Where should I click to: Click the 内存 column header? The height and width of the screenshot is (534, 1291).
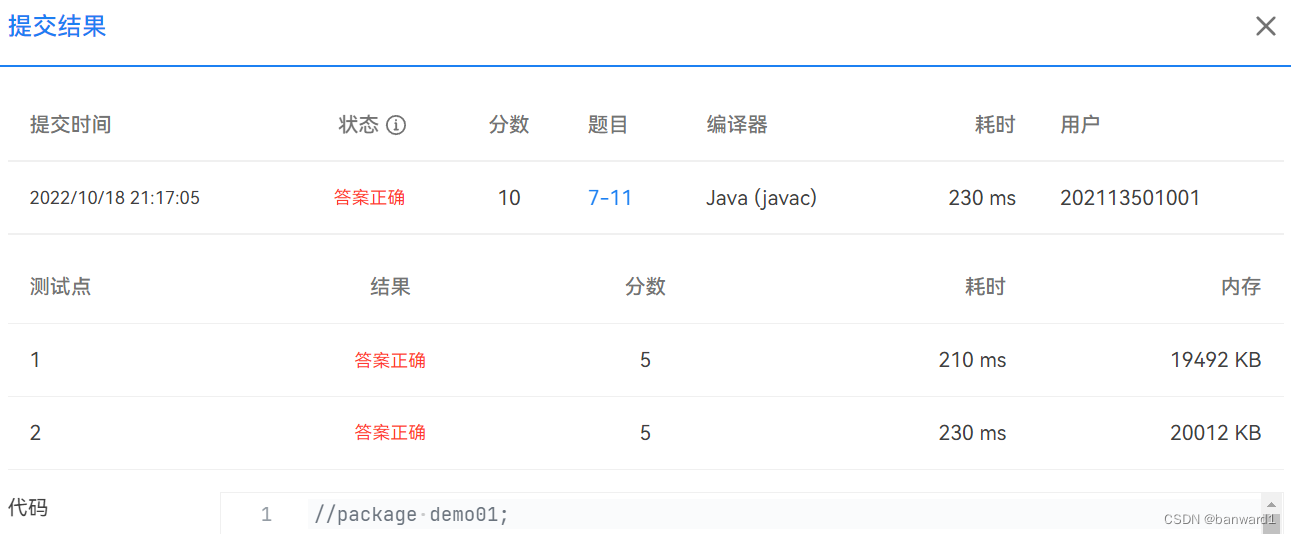click(x=1241, y=287)
